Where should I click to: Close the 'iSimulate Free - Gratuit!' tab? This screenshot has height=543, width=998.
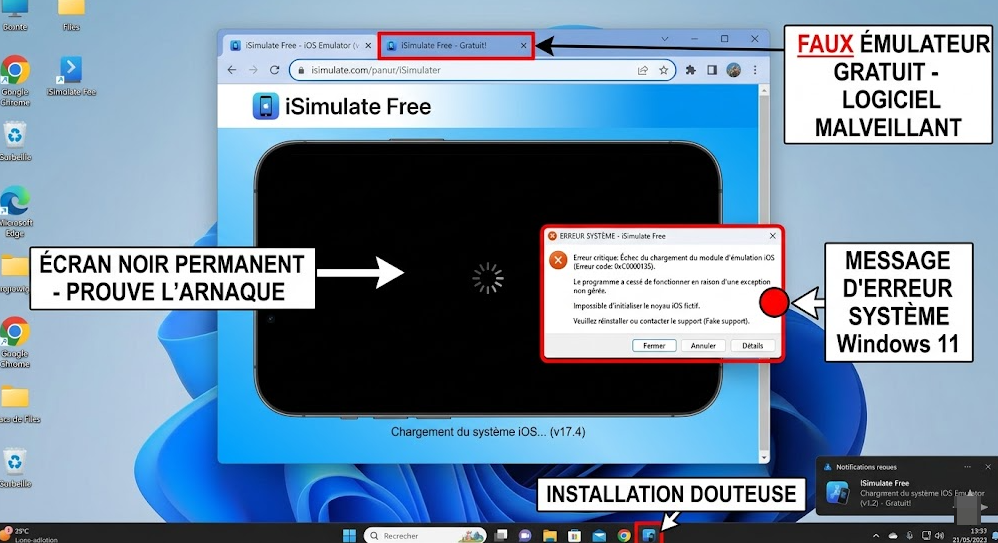523,46
